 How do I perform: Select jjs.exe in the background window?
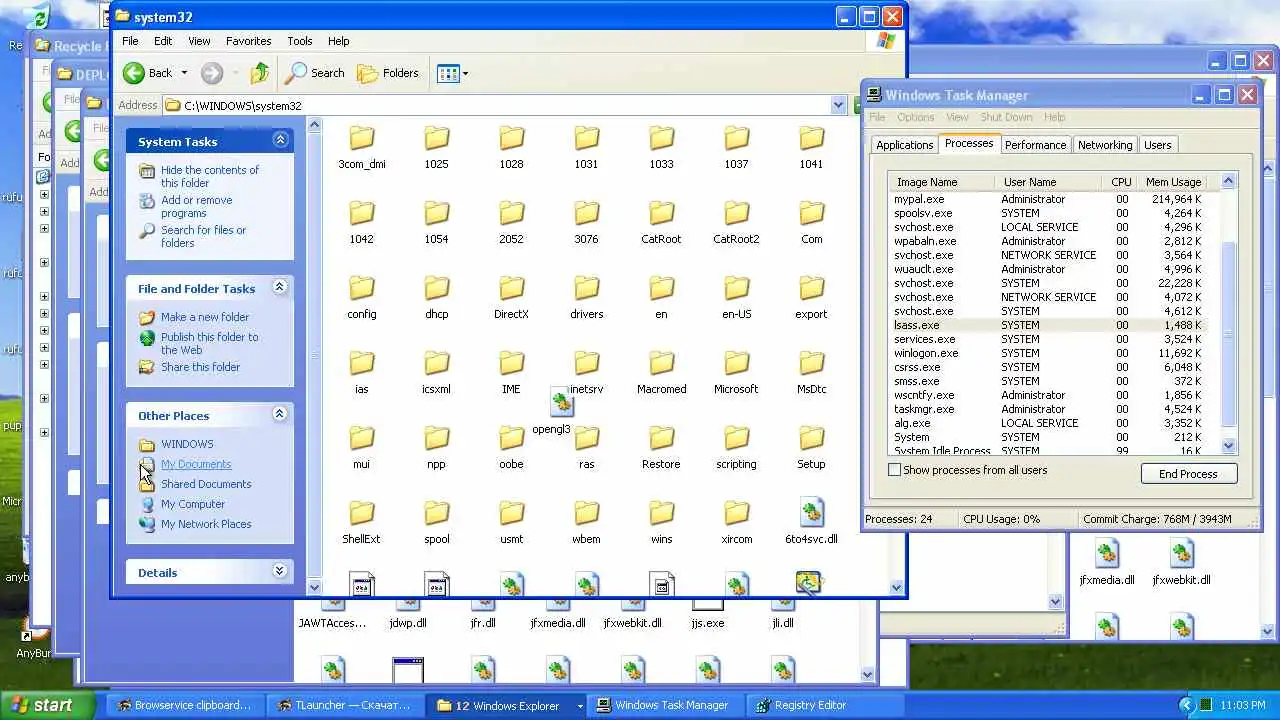tap(707, 614)
